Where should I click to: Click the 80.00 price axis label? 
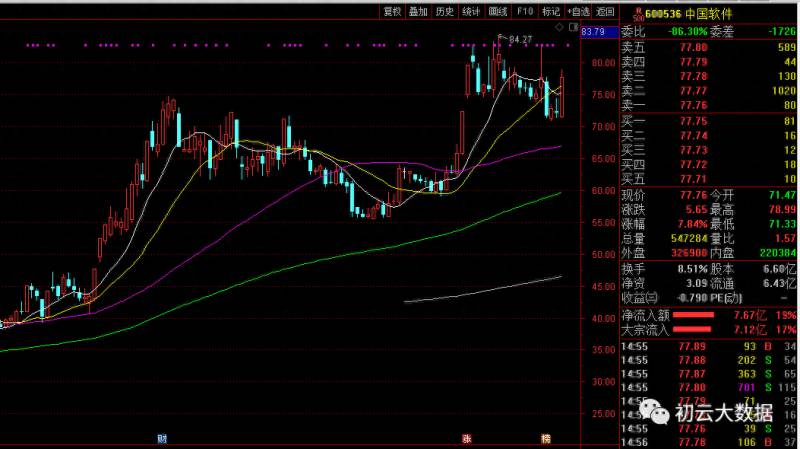coord(603,63)
